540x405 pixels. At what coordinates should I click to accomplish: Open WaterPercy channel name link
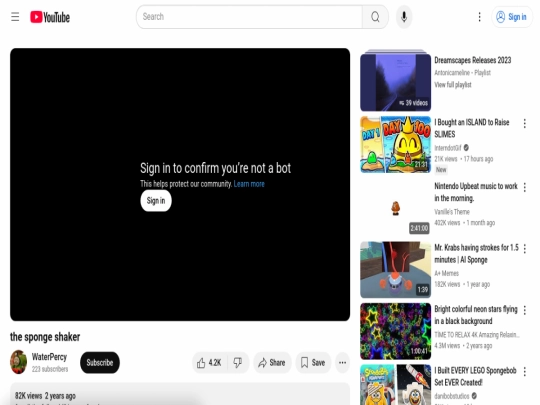pos(49,357)
